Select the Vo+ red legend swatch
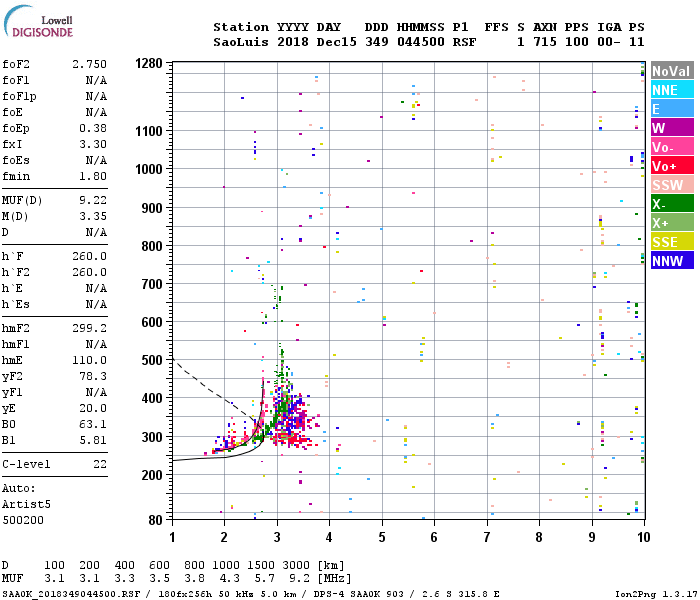 coord(672,166)
